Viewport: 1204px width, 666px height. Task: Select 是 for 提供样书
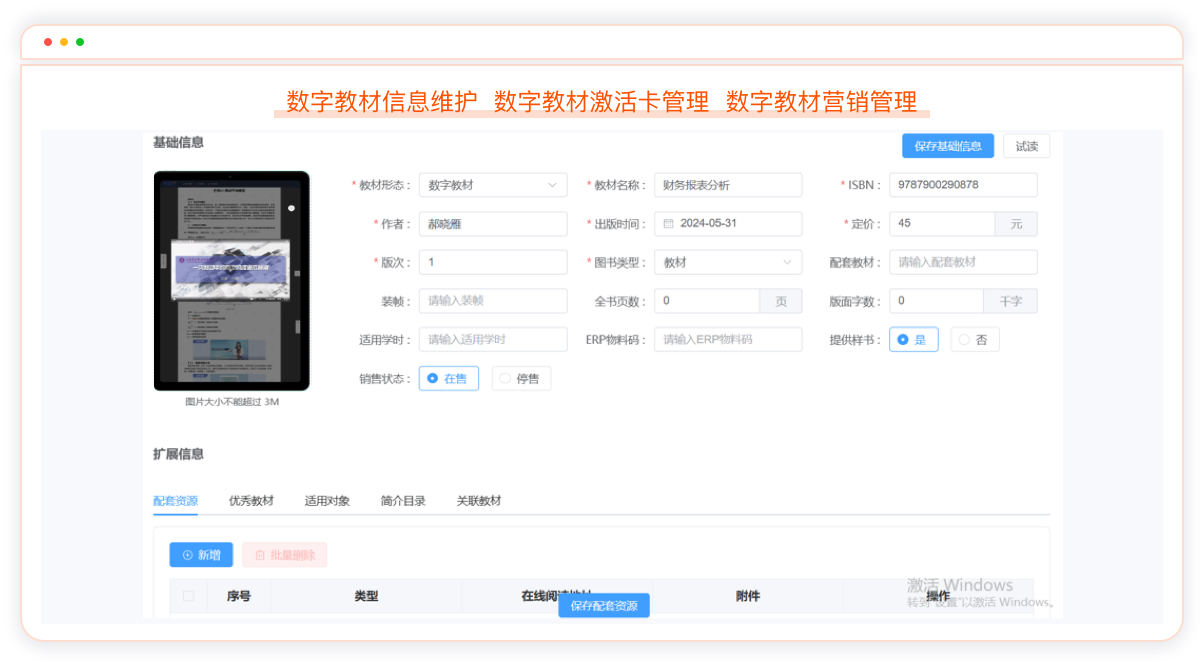[x=913, y=340]
